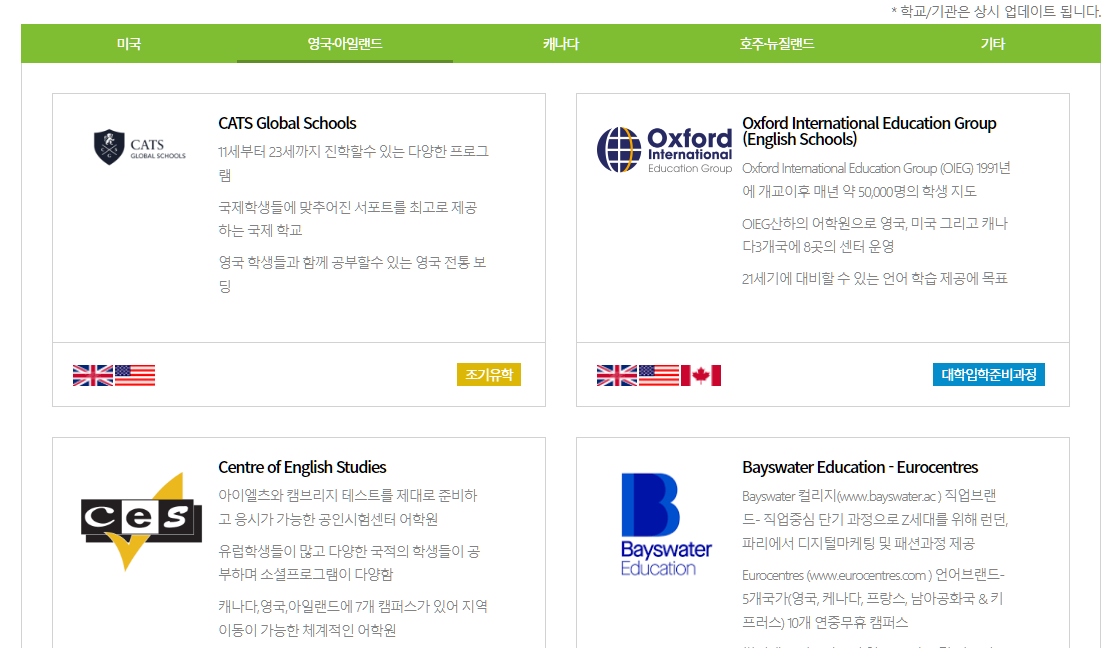Screen dimensions: 1114x648
Task: Click the 조기유학 tag on CATS card
Action: (x=489, y=374)
